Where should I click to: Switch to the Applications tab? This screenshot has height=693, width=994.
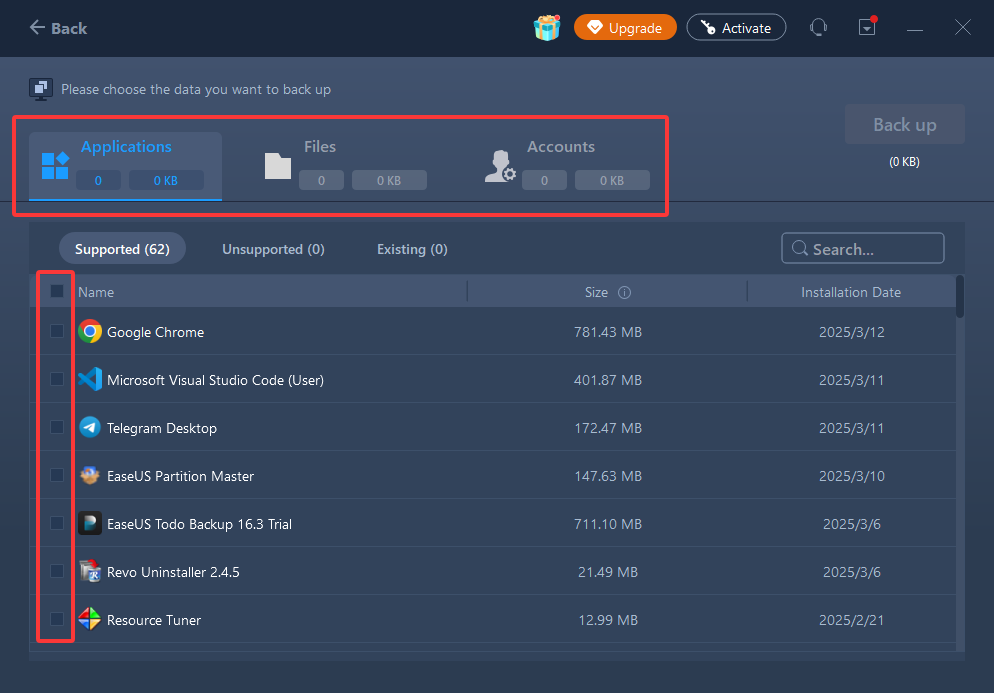126,166
